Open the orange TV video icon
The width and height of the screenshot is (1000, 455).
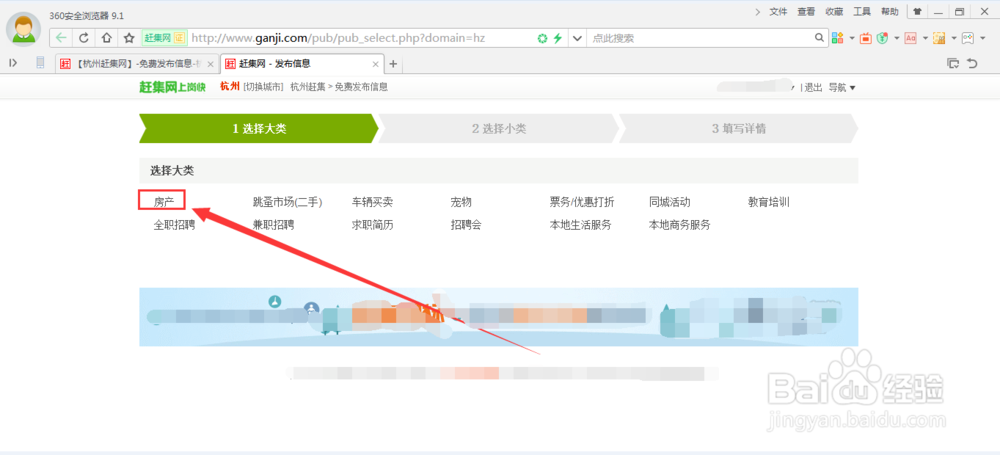[865, 38]
